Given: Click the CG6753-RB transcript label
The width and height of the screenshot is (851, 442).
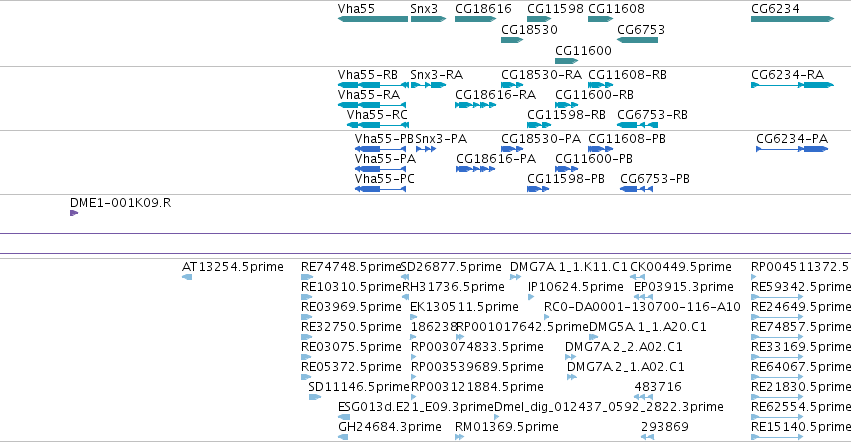Looking at the screenshot, I should pyautogui.click(x=652, y=115).
